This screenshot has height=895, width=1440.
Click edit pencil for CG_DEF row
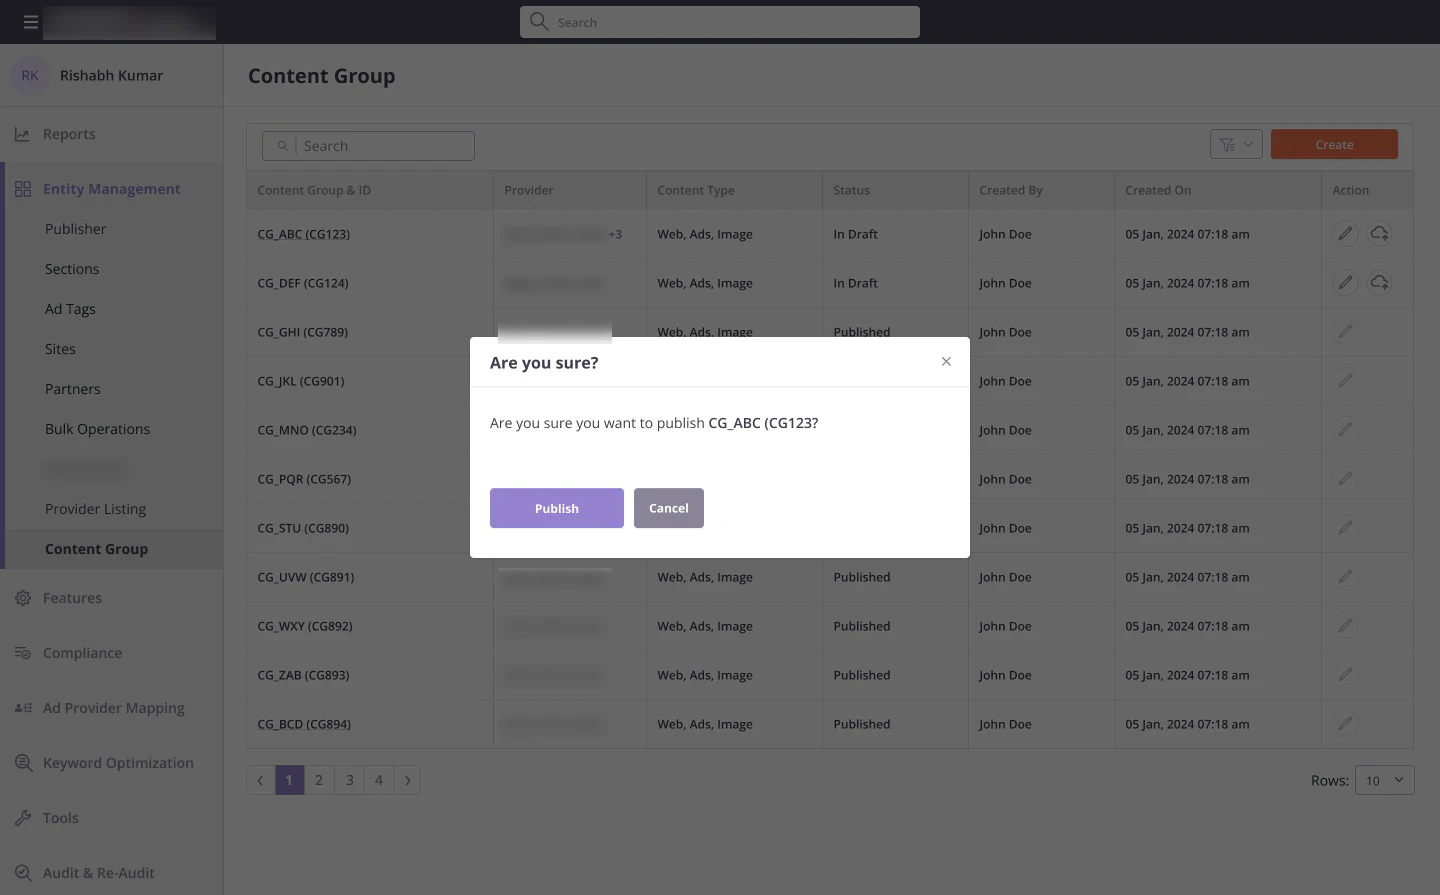[1346, 283]
